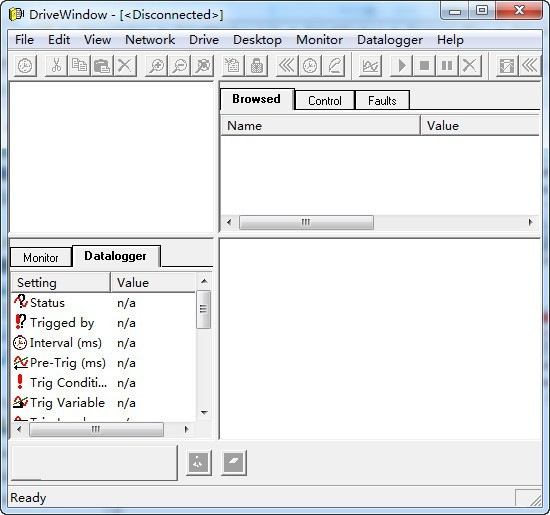
Task: Click the pen edit toolbar icon
Action: click(333, 66)
